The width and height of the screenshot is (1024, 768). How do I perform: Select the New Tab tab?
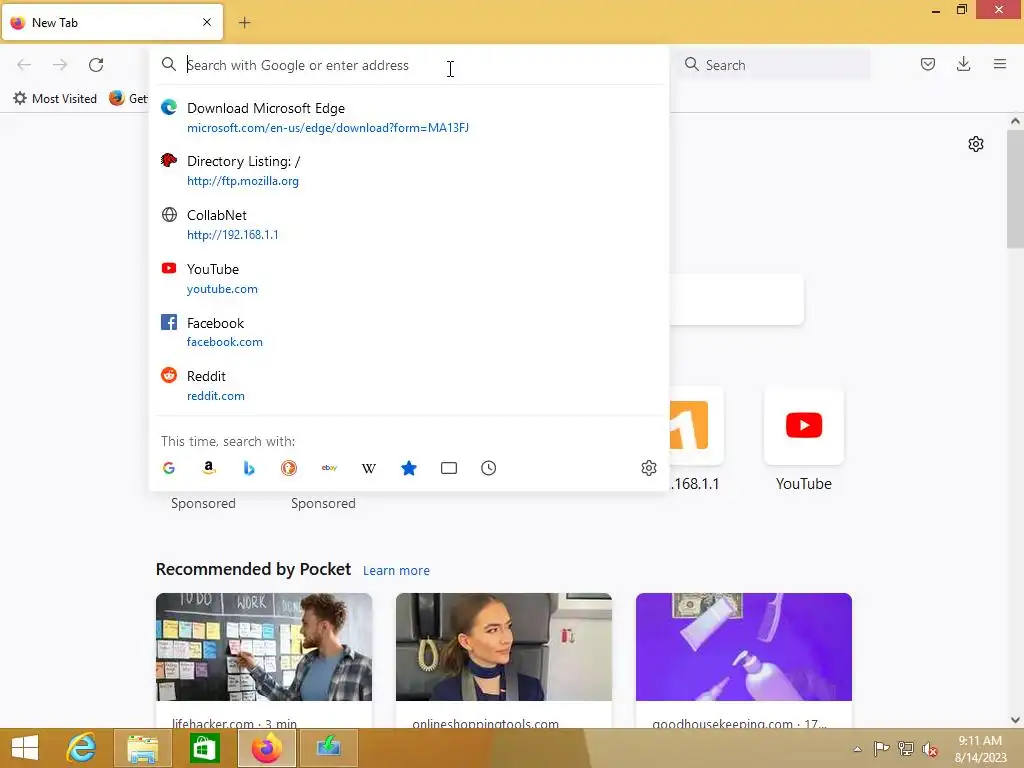[x=112, y=22]
